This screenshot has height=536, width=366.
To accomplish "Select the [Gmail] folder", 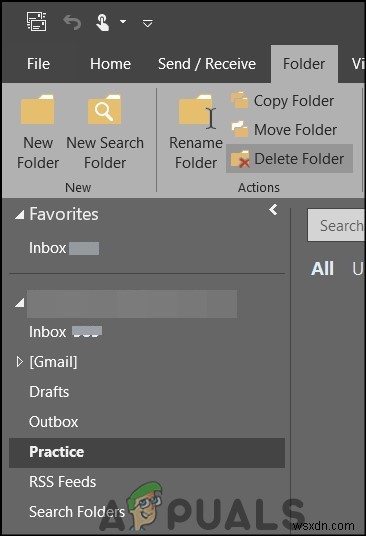I will tap(53, 362).
